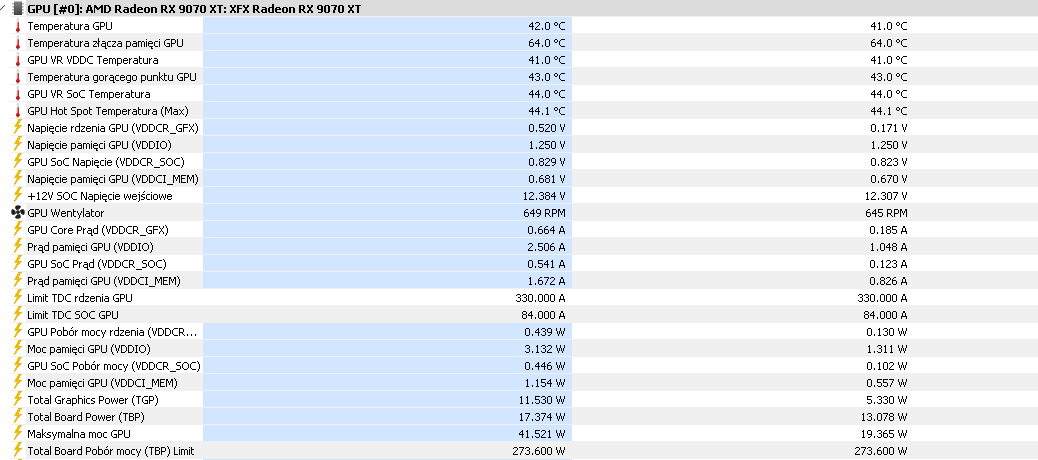Click thermometer icon beside GPU VR VDDC Temperatura
The height and width of the screenshot is (460, 1038).
click(x=17, y=60)
